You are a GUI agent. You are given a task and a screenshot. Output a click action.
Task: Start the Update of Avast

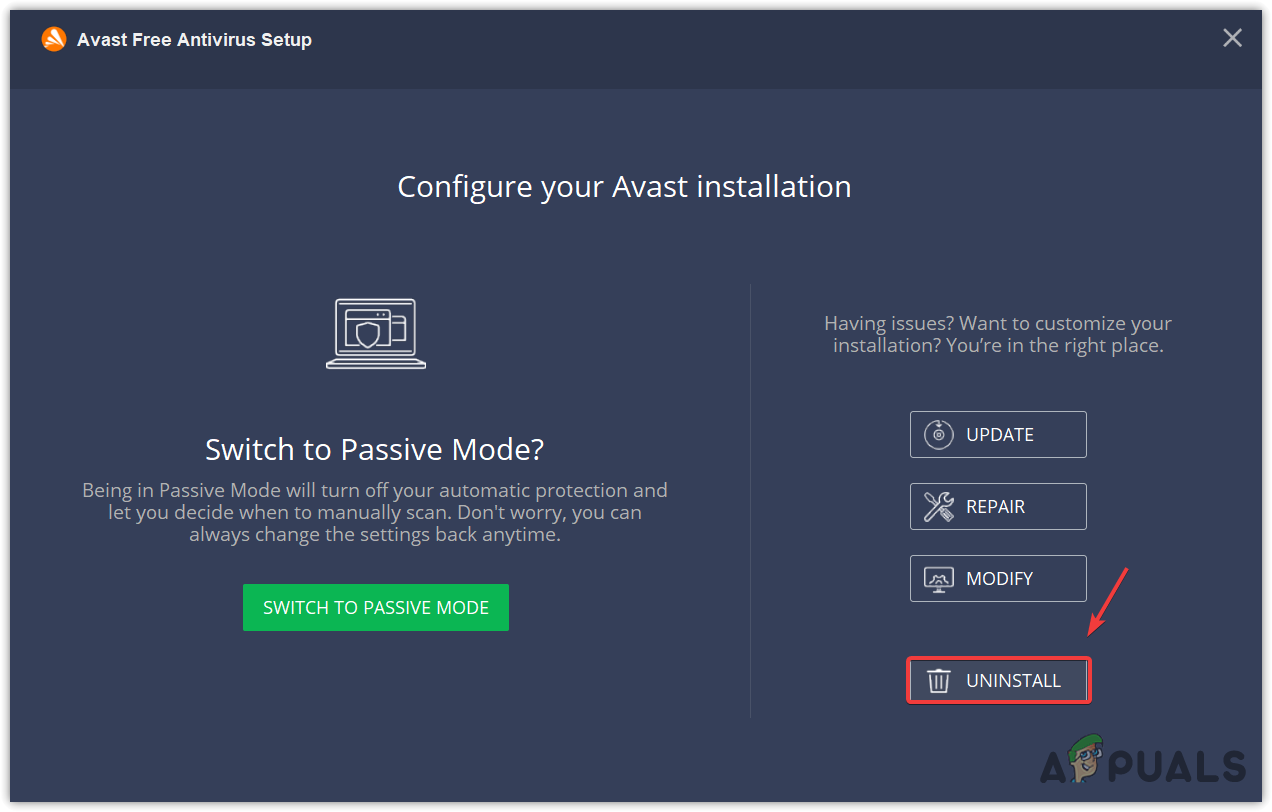[x=998, y=434]
